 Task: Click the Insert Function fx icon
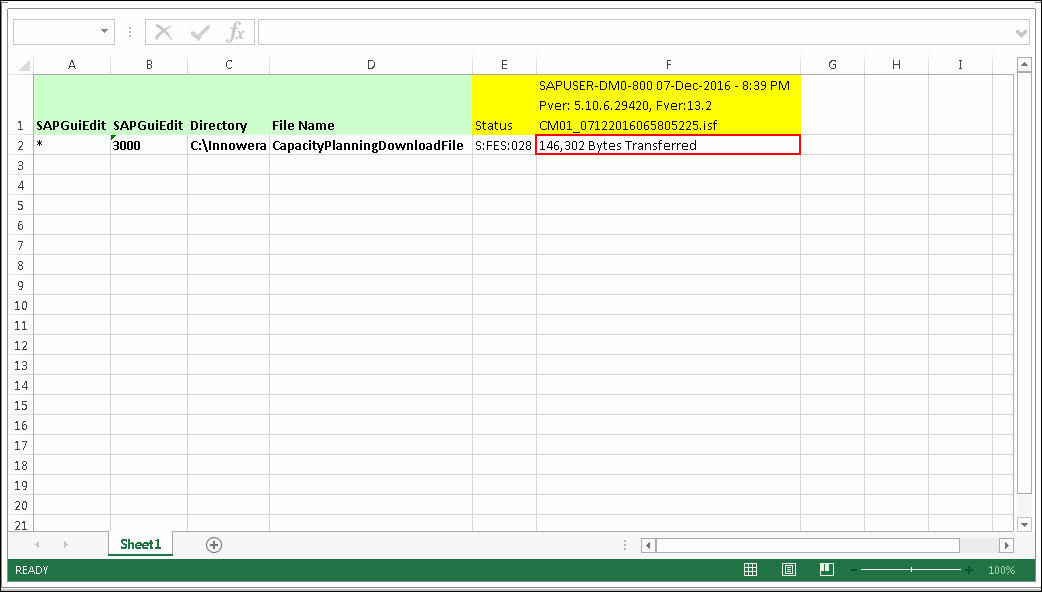(x=235, y=33)
